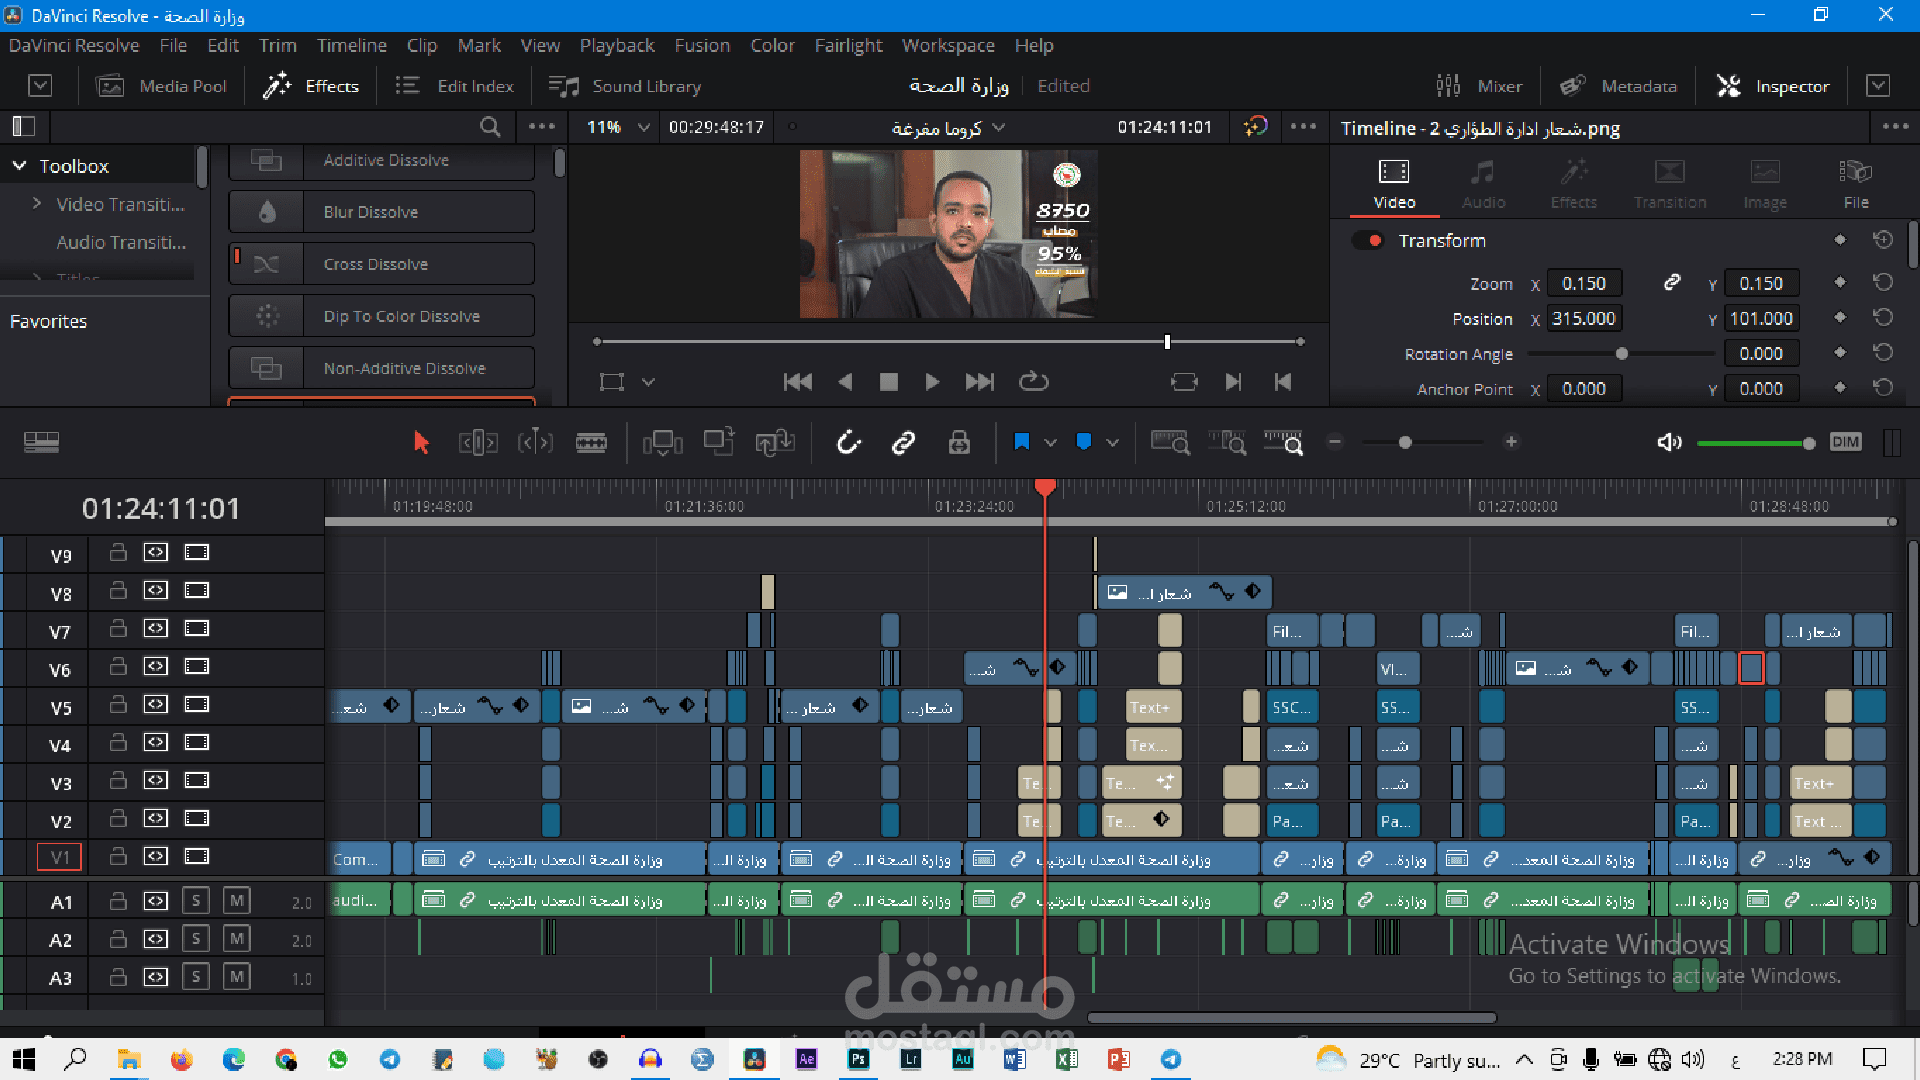Open the Timeline menu
1920x1080 pixels.
pyautogui.click(x=351, y=46)
